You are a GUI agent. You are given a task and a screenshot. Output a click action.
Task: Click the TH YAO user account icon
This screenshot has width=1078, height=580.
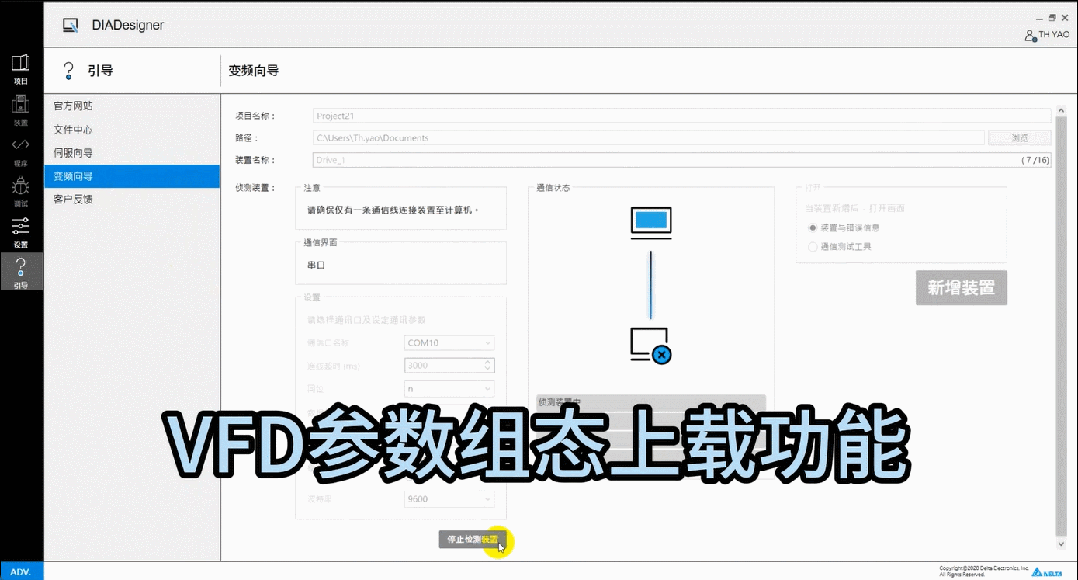(1030, 35)
